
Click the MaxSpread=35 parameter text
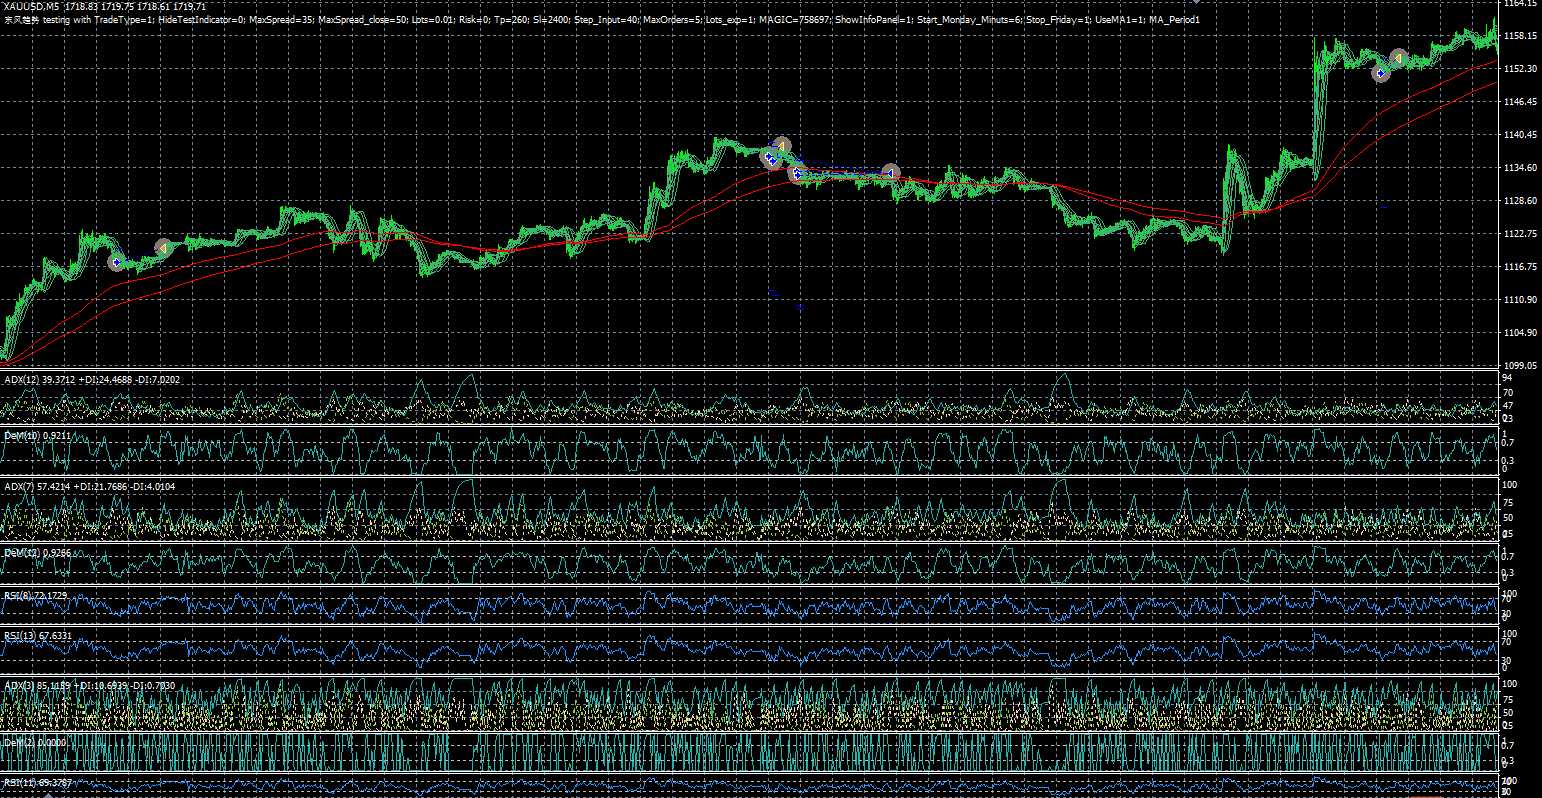point(281,20)
